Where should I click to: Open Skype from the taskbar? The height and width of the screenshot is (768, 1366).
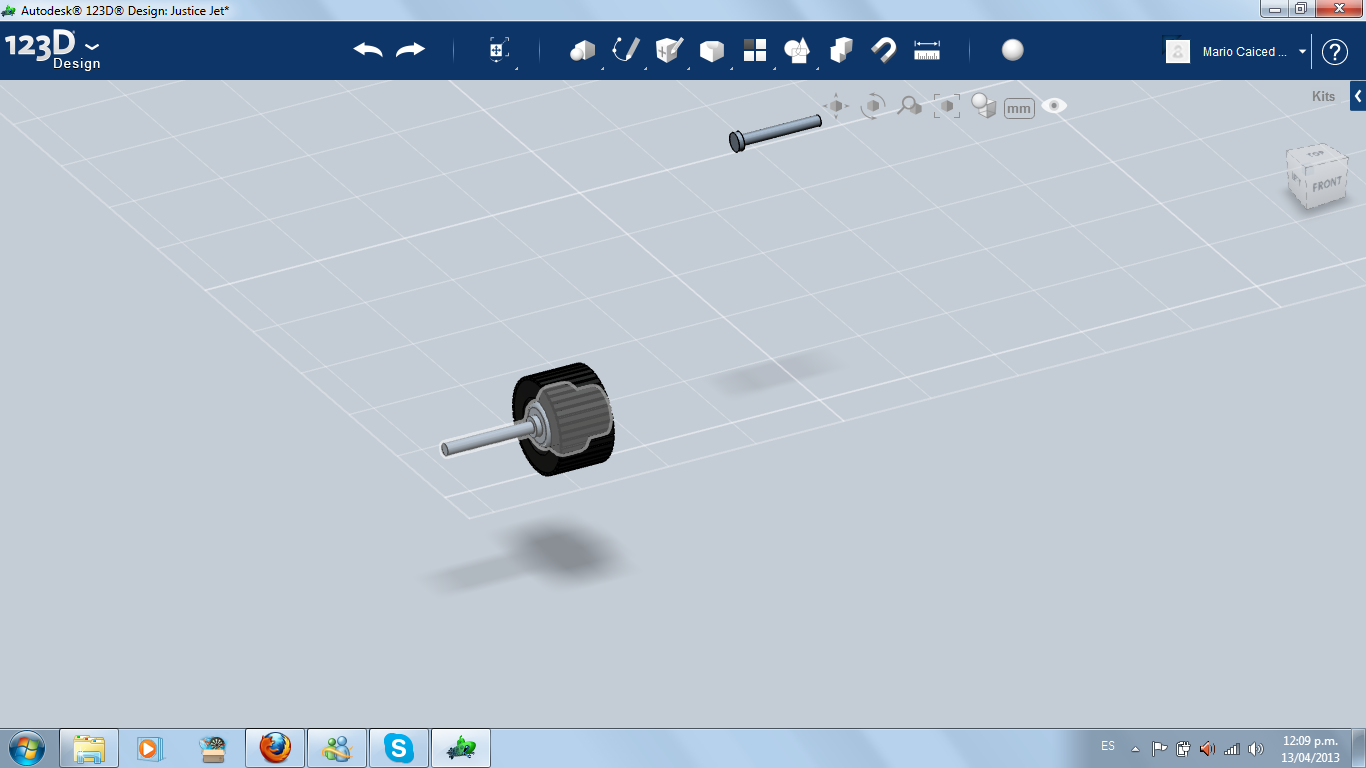[399, 748]
